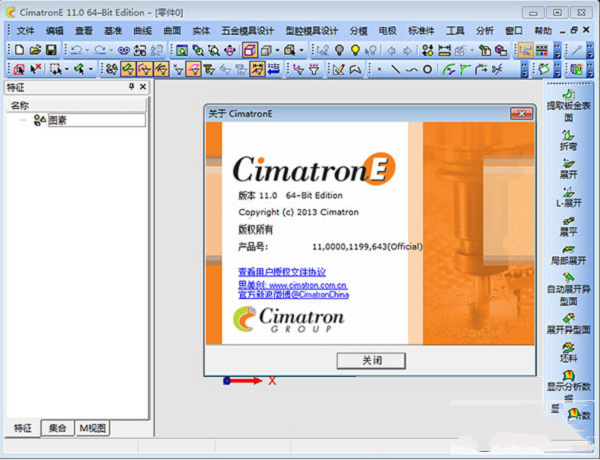Open the 官方新浪微博@CimatronChina link
Image resolution: width=600 pixels, height=460 pixels.
point(293,295)
